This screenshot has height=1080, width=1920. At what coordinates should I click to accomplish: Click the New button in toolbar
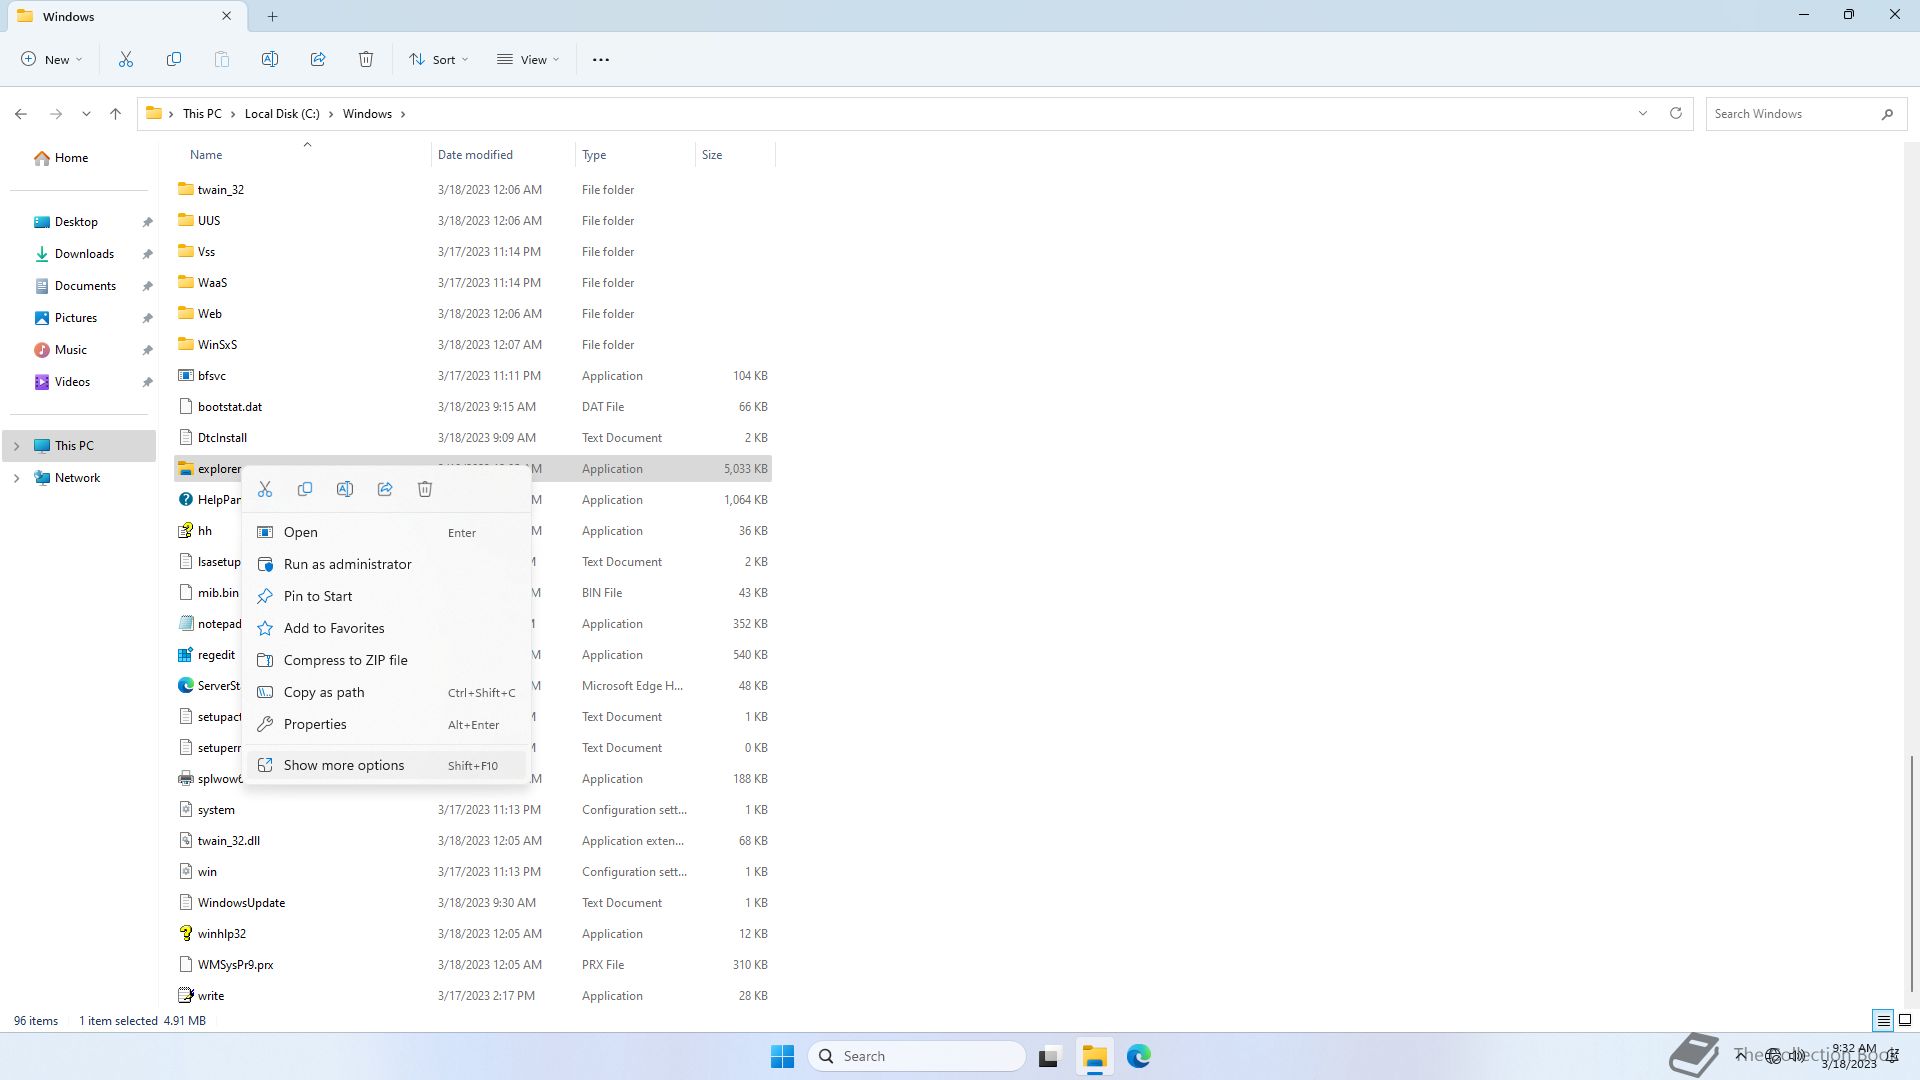coord(52,60)
